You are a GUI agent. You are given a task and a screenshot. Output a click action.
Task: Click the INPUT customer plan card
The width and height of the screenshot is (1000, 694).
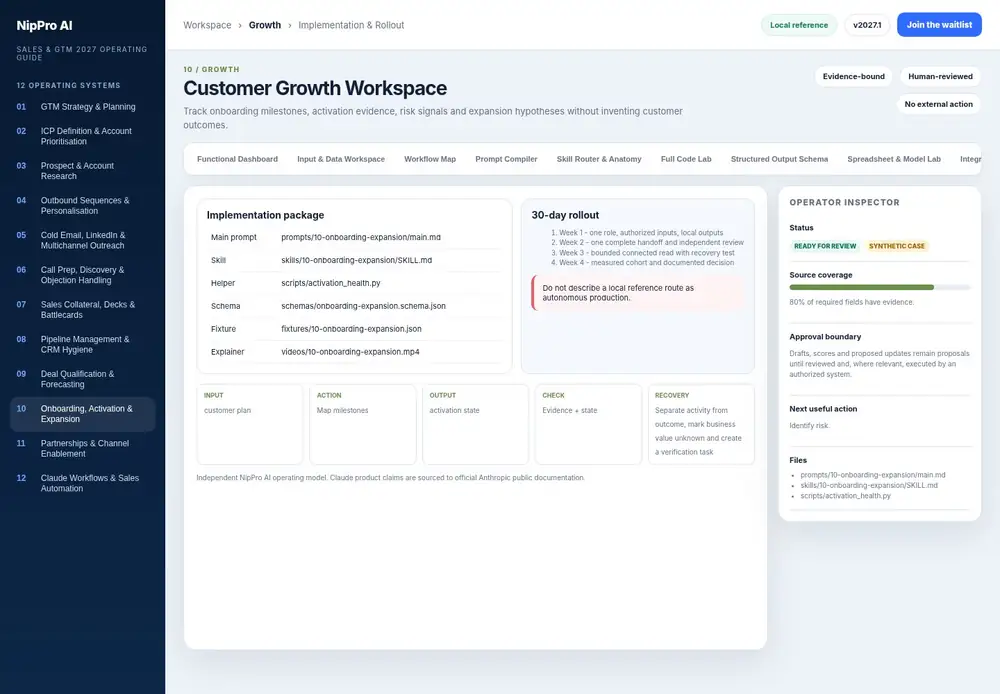[x=249, y=424]
